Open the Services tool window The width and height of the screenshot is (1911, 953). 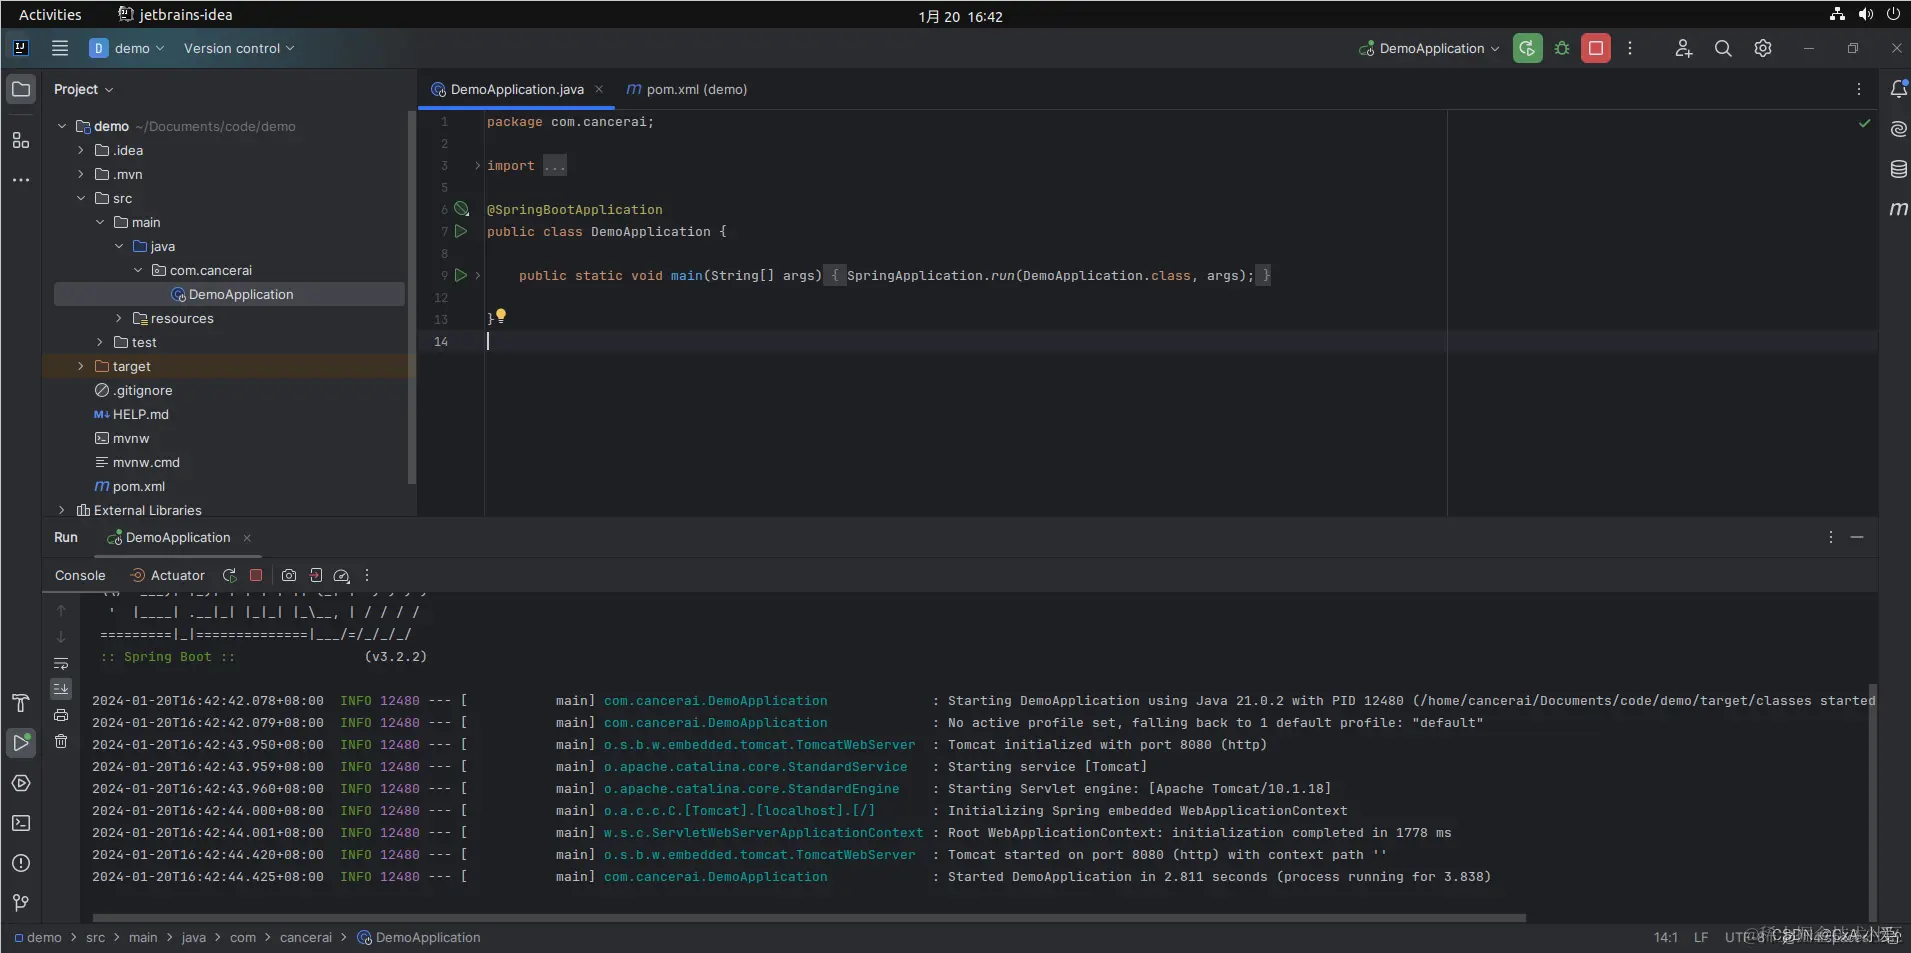[21, 783]
